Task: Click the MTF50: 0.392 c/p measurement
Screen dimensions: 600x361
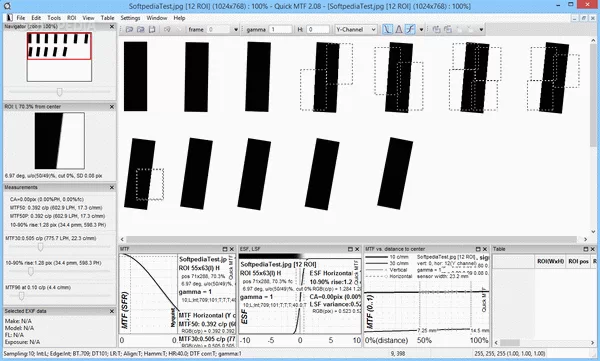Action: 56,207
